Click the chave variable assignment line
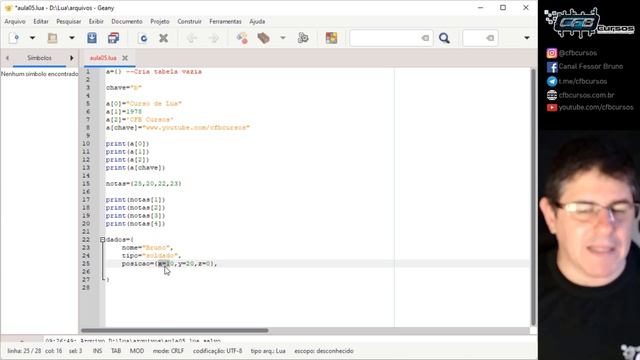The image size is (640, 360). click(x=124, y=87)
